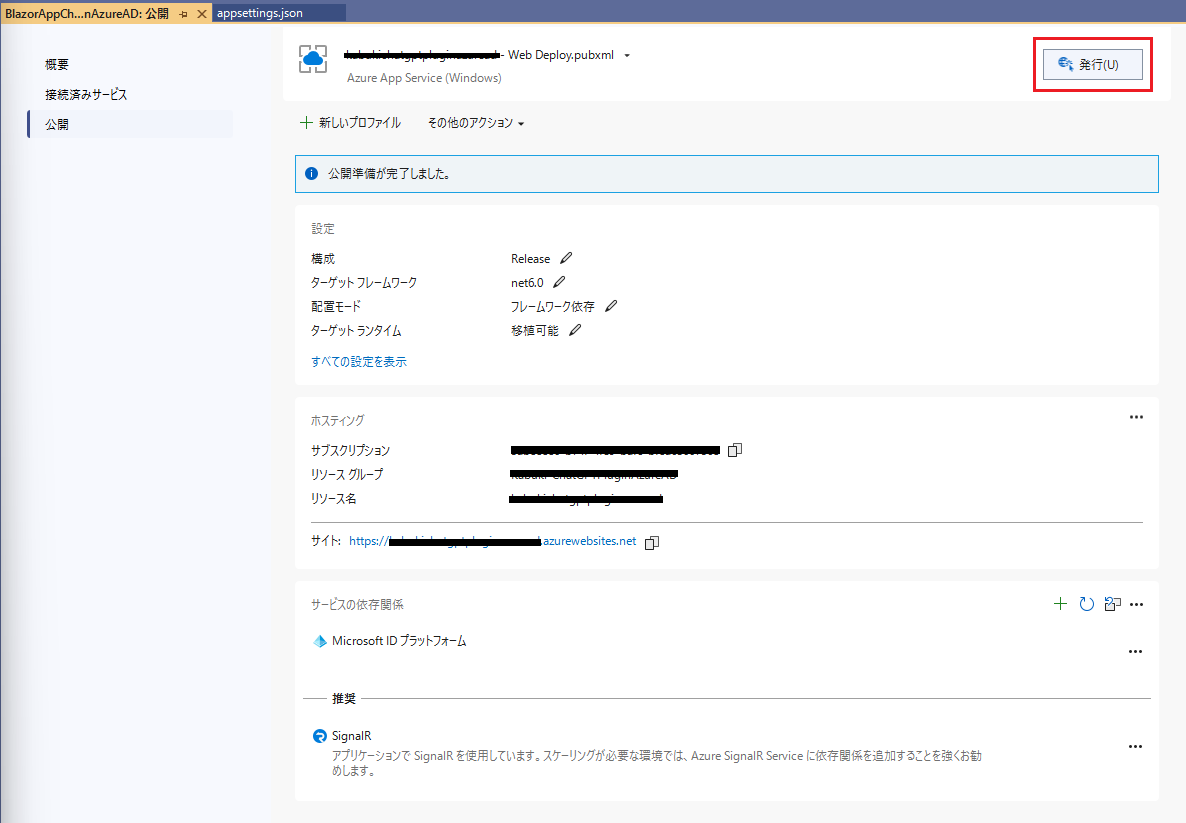Open SignalR row more options
The width and height of the screenshot is (1186, 823).
point(1135,747)
